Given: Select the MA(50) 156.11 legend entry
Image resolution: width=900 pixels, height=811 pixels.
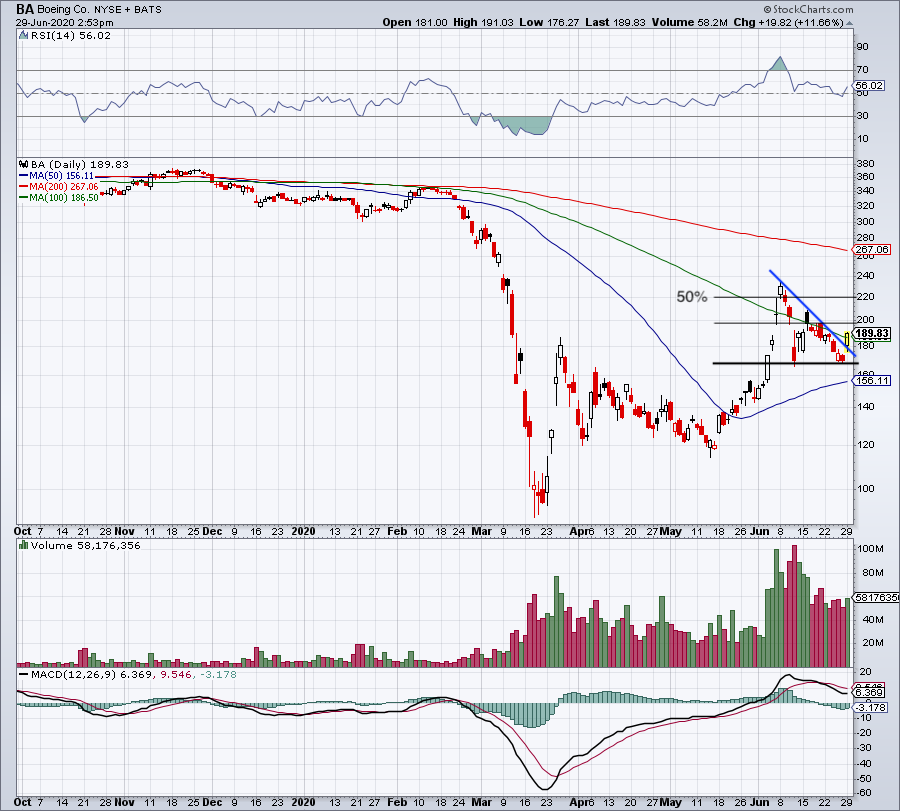Looking at the screenshot, I should point(56,176).
